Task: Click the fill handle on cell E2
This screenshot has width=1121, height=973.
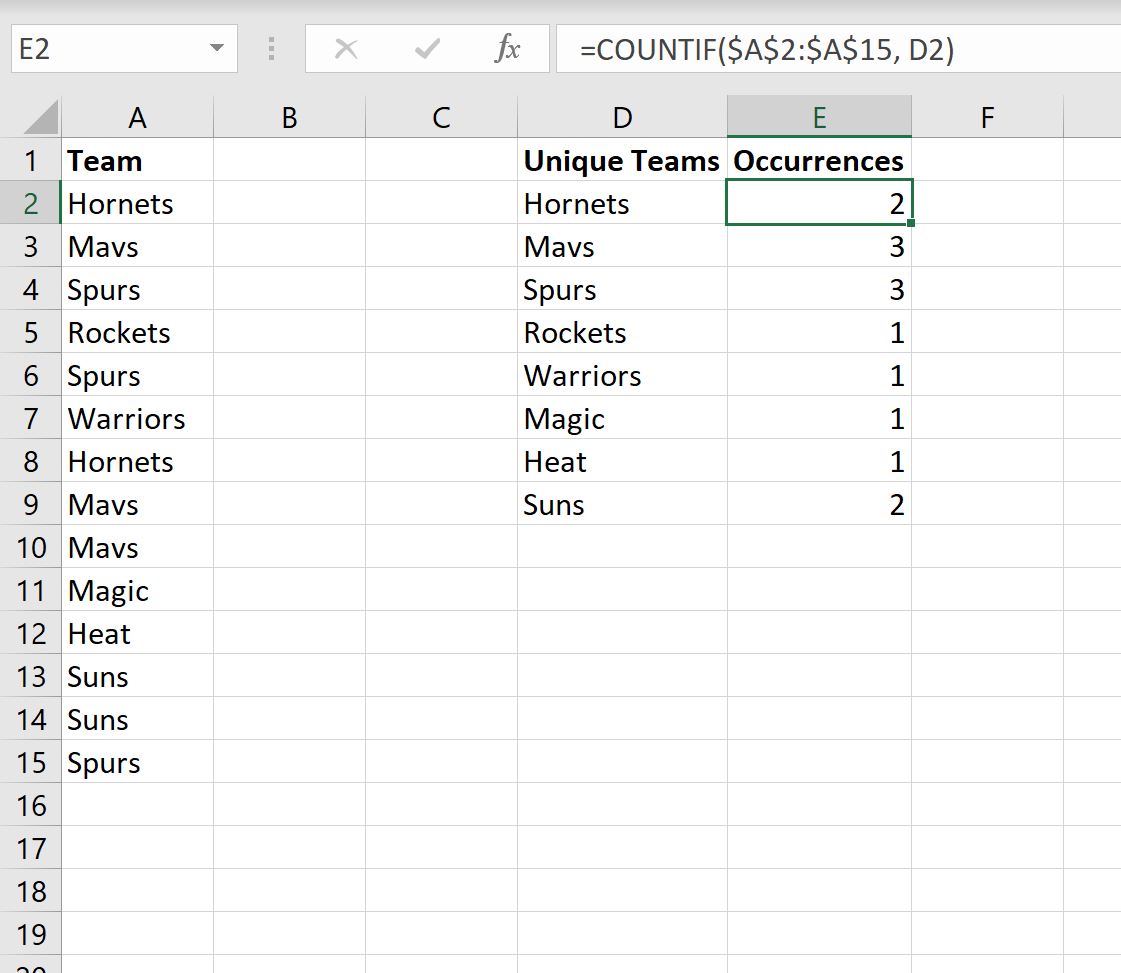Action: coord(911,223)
